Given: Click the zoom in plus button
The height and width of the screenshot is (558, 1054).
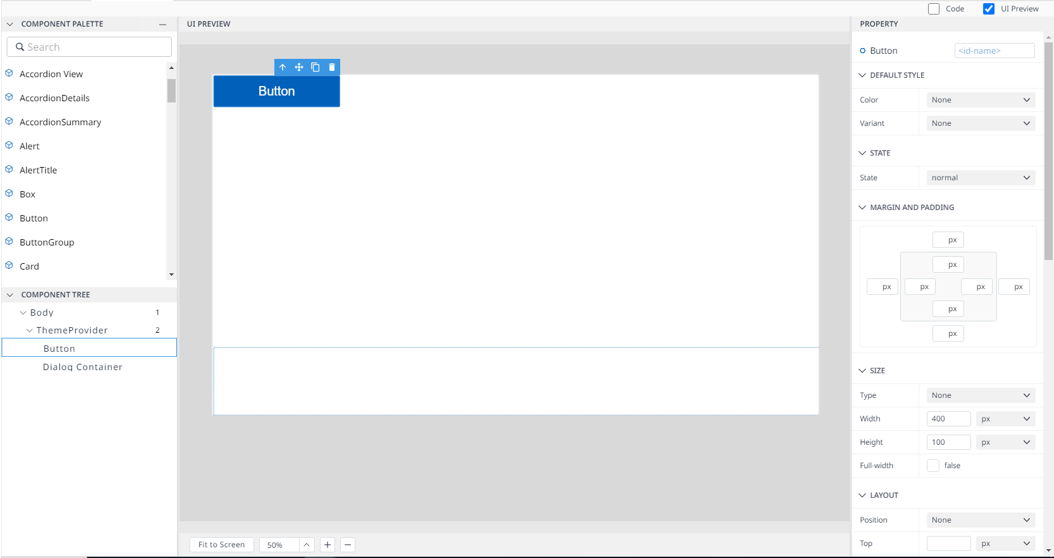Looking at the screenshot, I should point(327,545).
